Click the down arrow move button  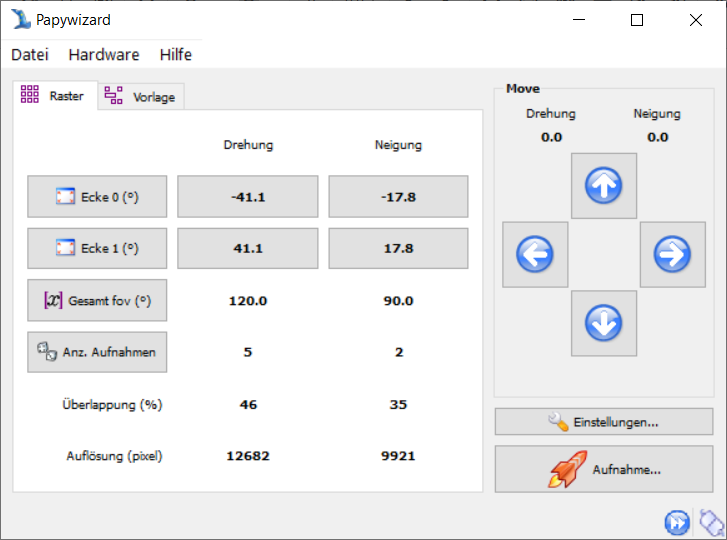coord(604,323)
